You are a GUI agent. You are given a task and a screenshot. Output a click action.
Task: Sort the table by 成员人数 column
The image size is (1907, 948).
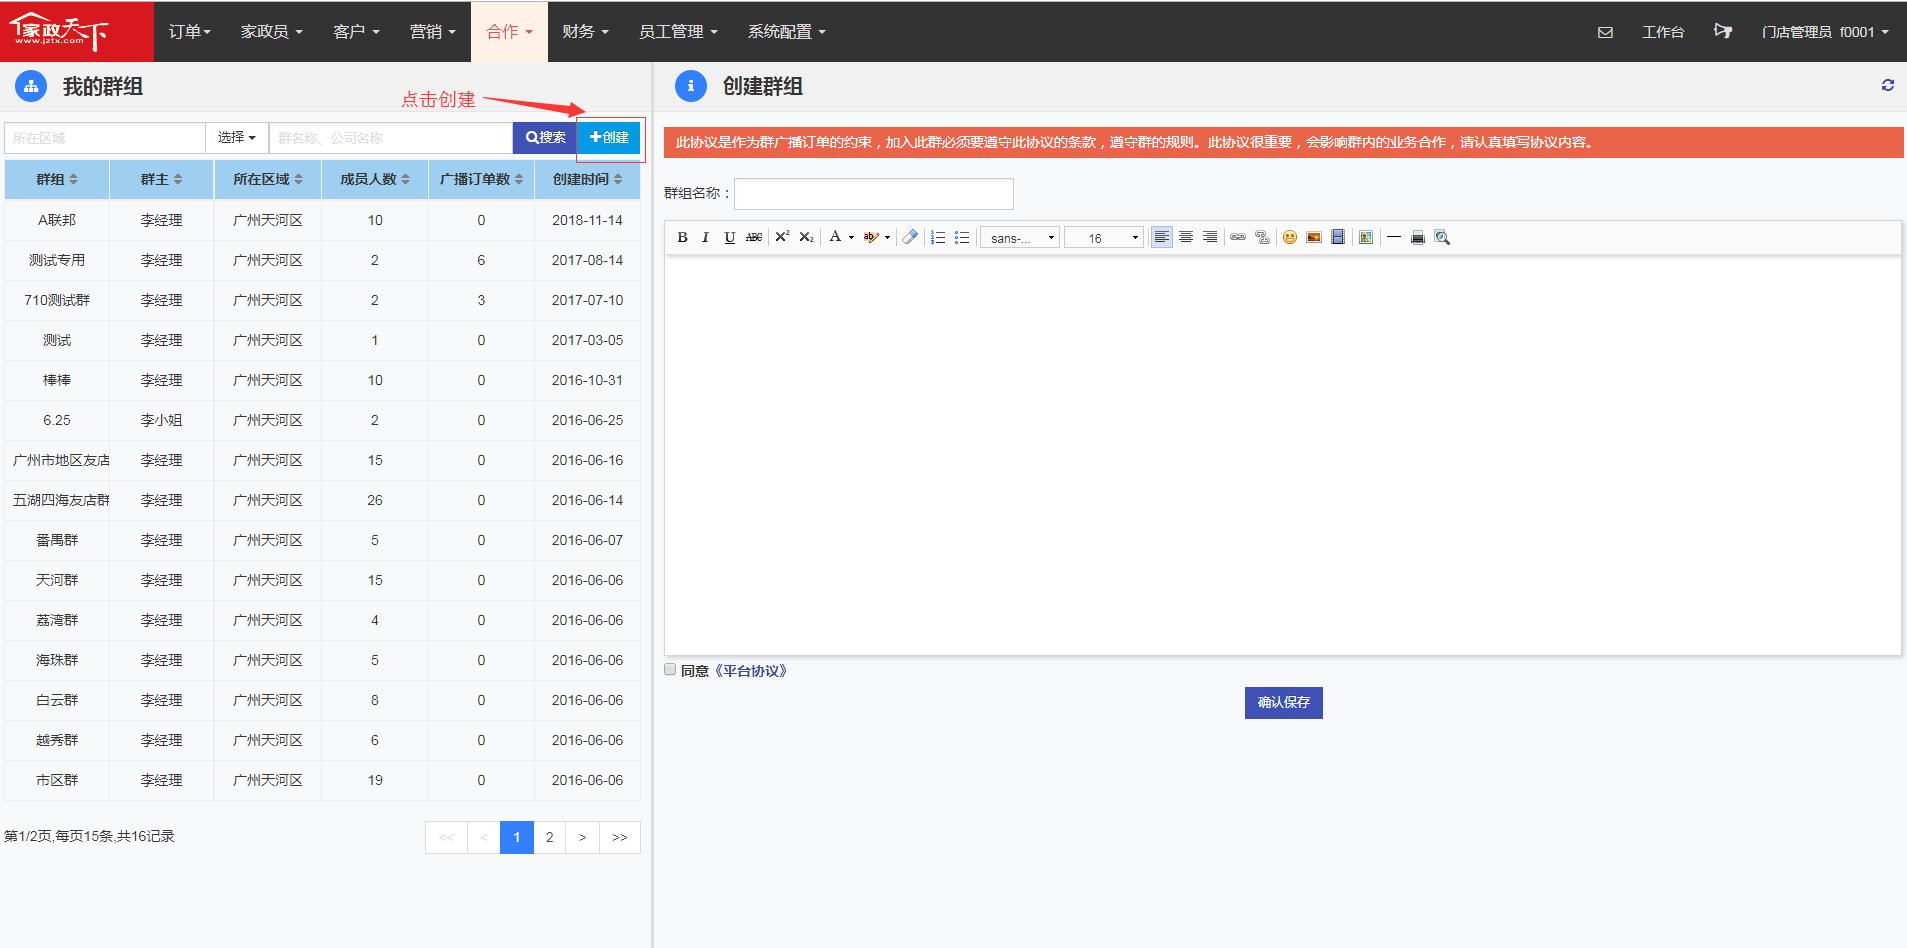point(375,179)
